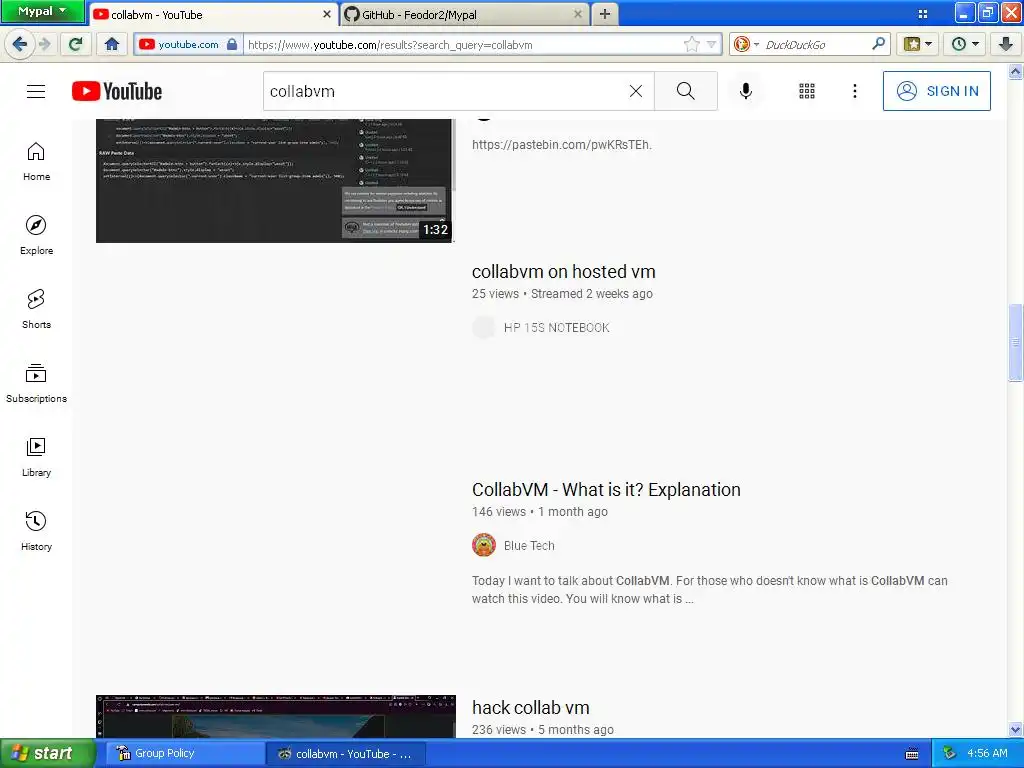Open 'CollabVM - What is it? Explanation' video
The image size is (1024, 768).
click(x=606, y=490)
